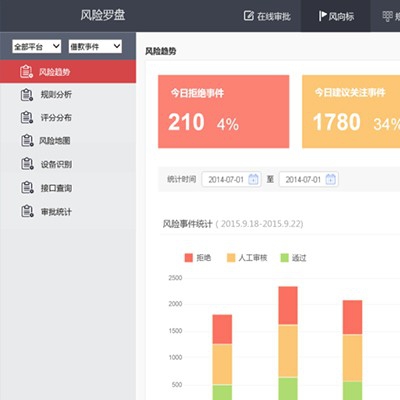Click the 1780 suggested events count
This screenshot has width=400, height=400.
[337, 122]
